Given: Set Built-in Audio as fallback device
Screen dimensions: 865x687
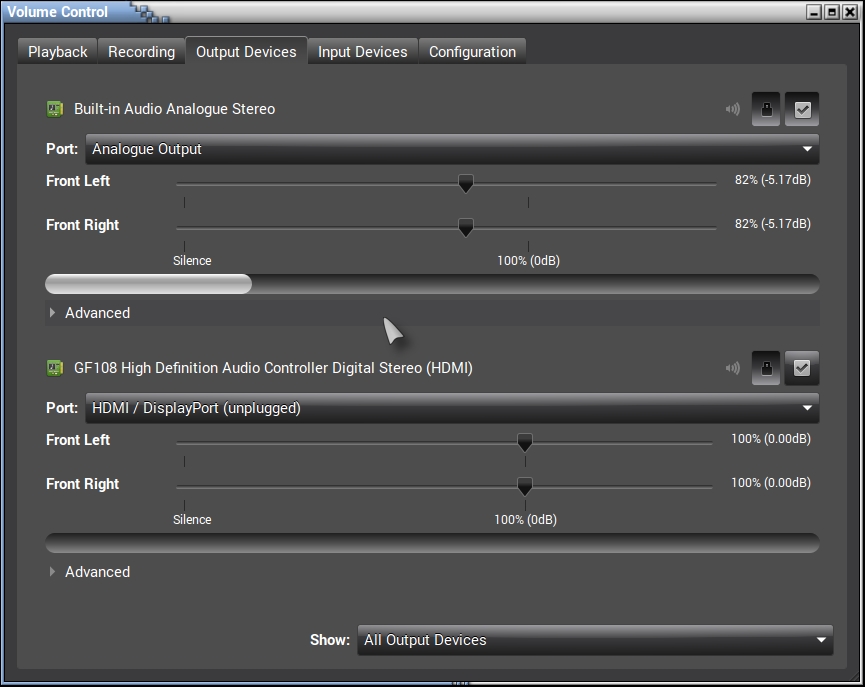Looking at the screenshot, I should (802, 110).
